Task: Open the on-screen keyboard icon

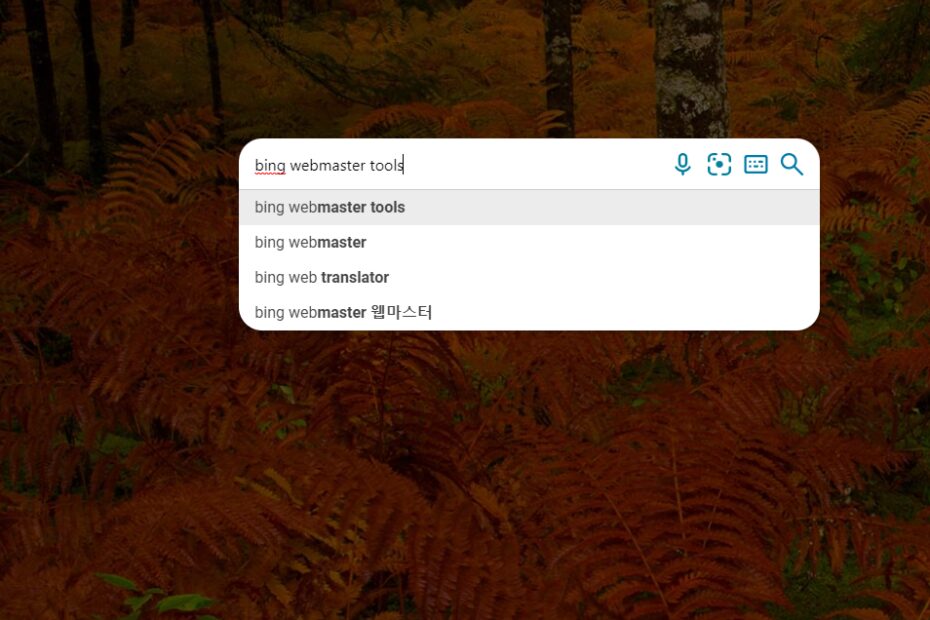Action: click(756, 164)
